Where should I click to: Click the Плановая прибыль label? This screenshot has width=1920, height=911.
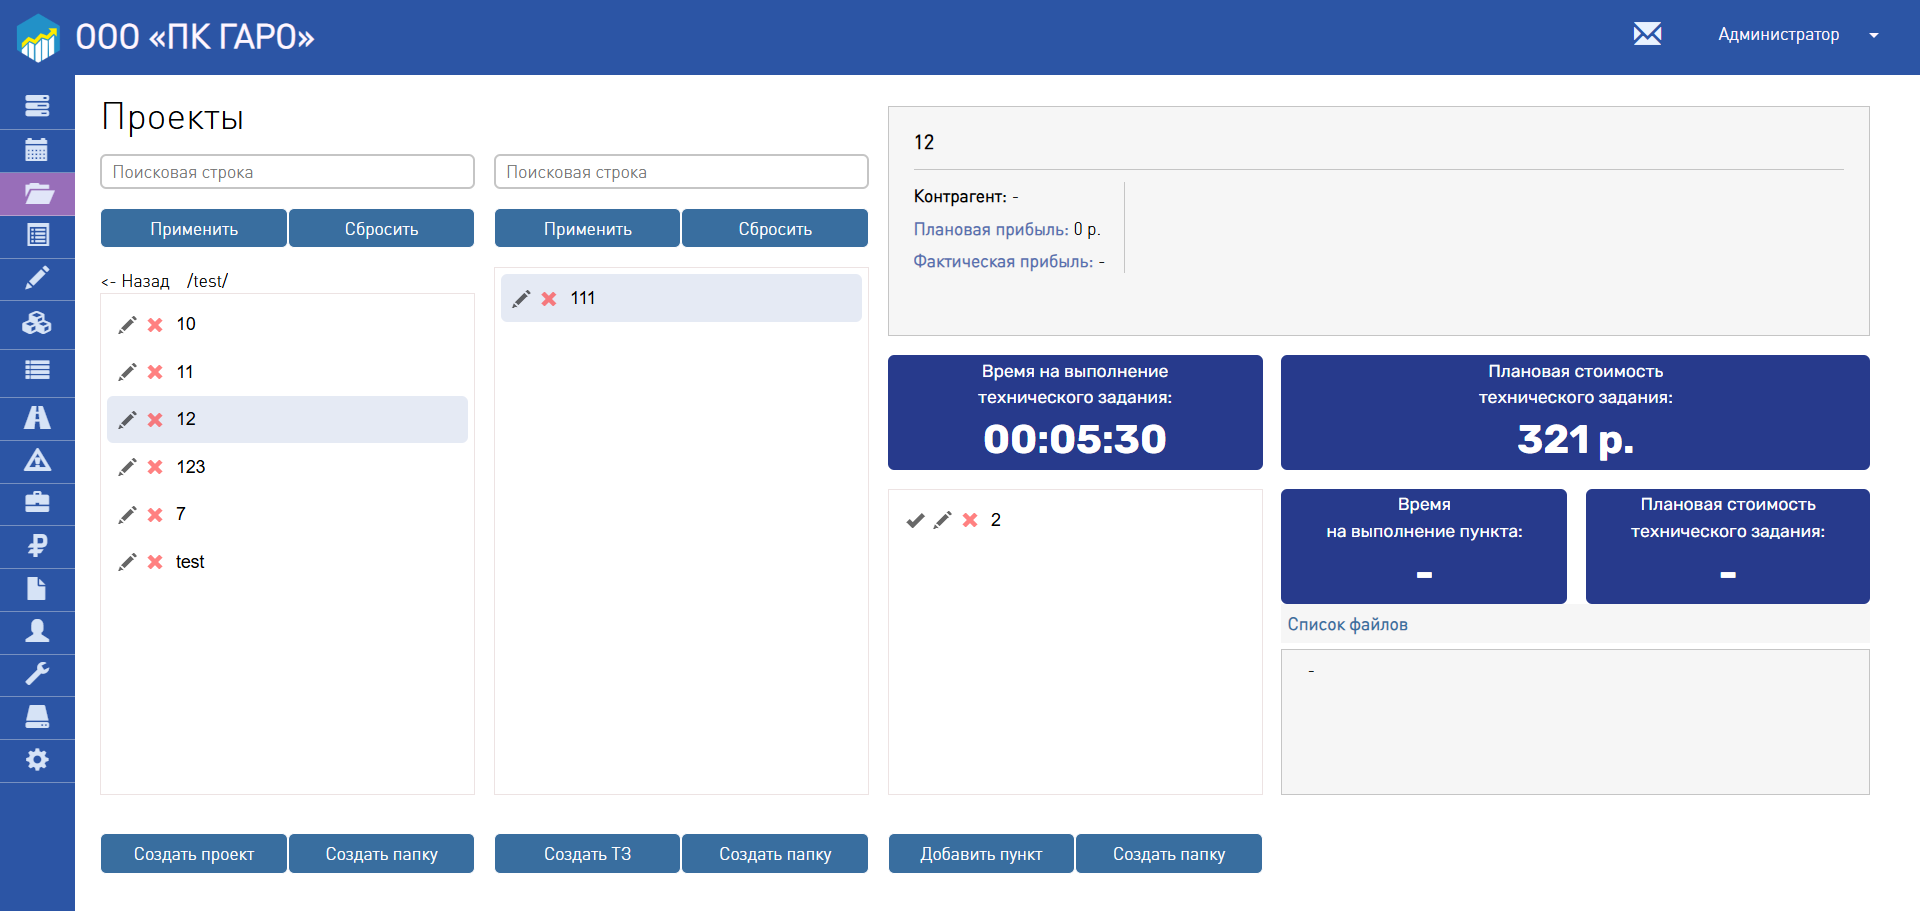click(x=991, y=229)
